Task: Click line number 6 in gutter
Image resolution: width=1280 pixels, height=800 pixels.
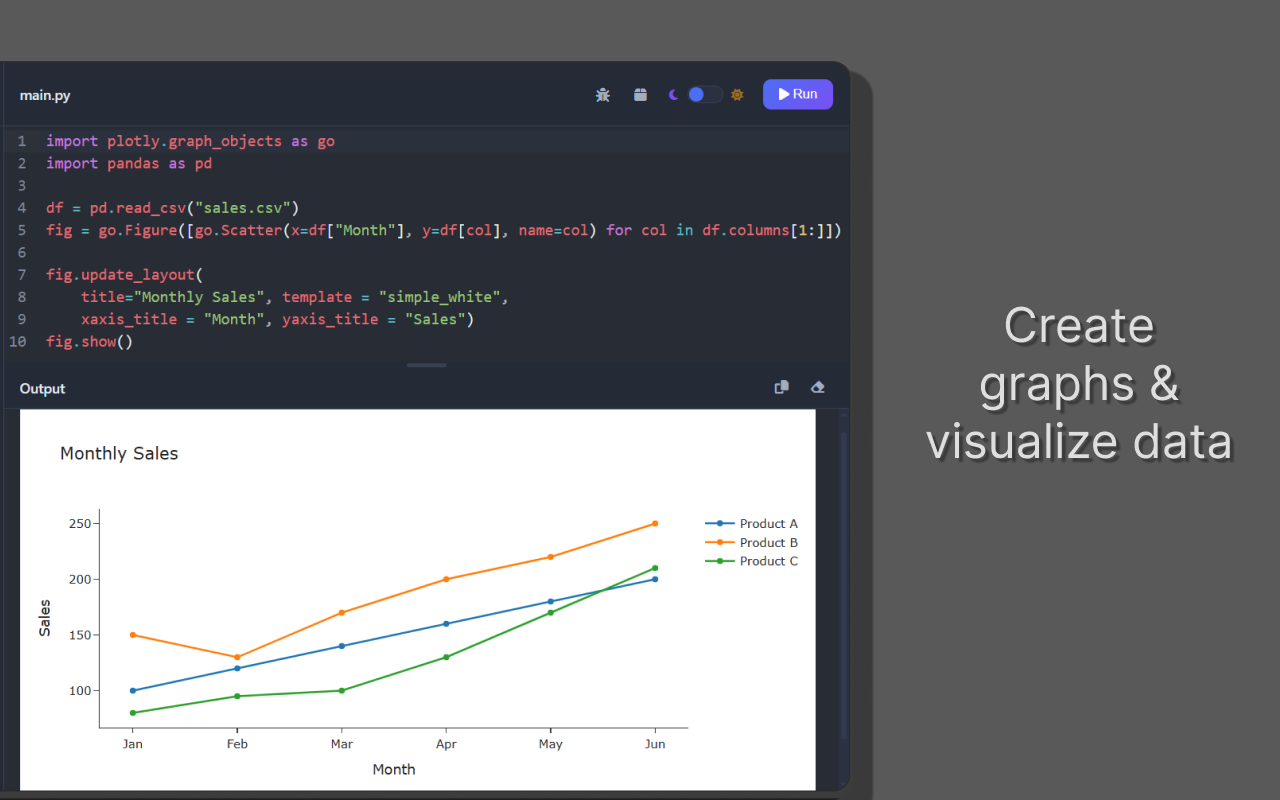Action: coord(22,252)
